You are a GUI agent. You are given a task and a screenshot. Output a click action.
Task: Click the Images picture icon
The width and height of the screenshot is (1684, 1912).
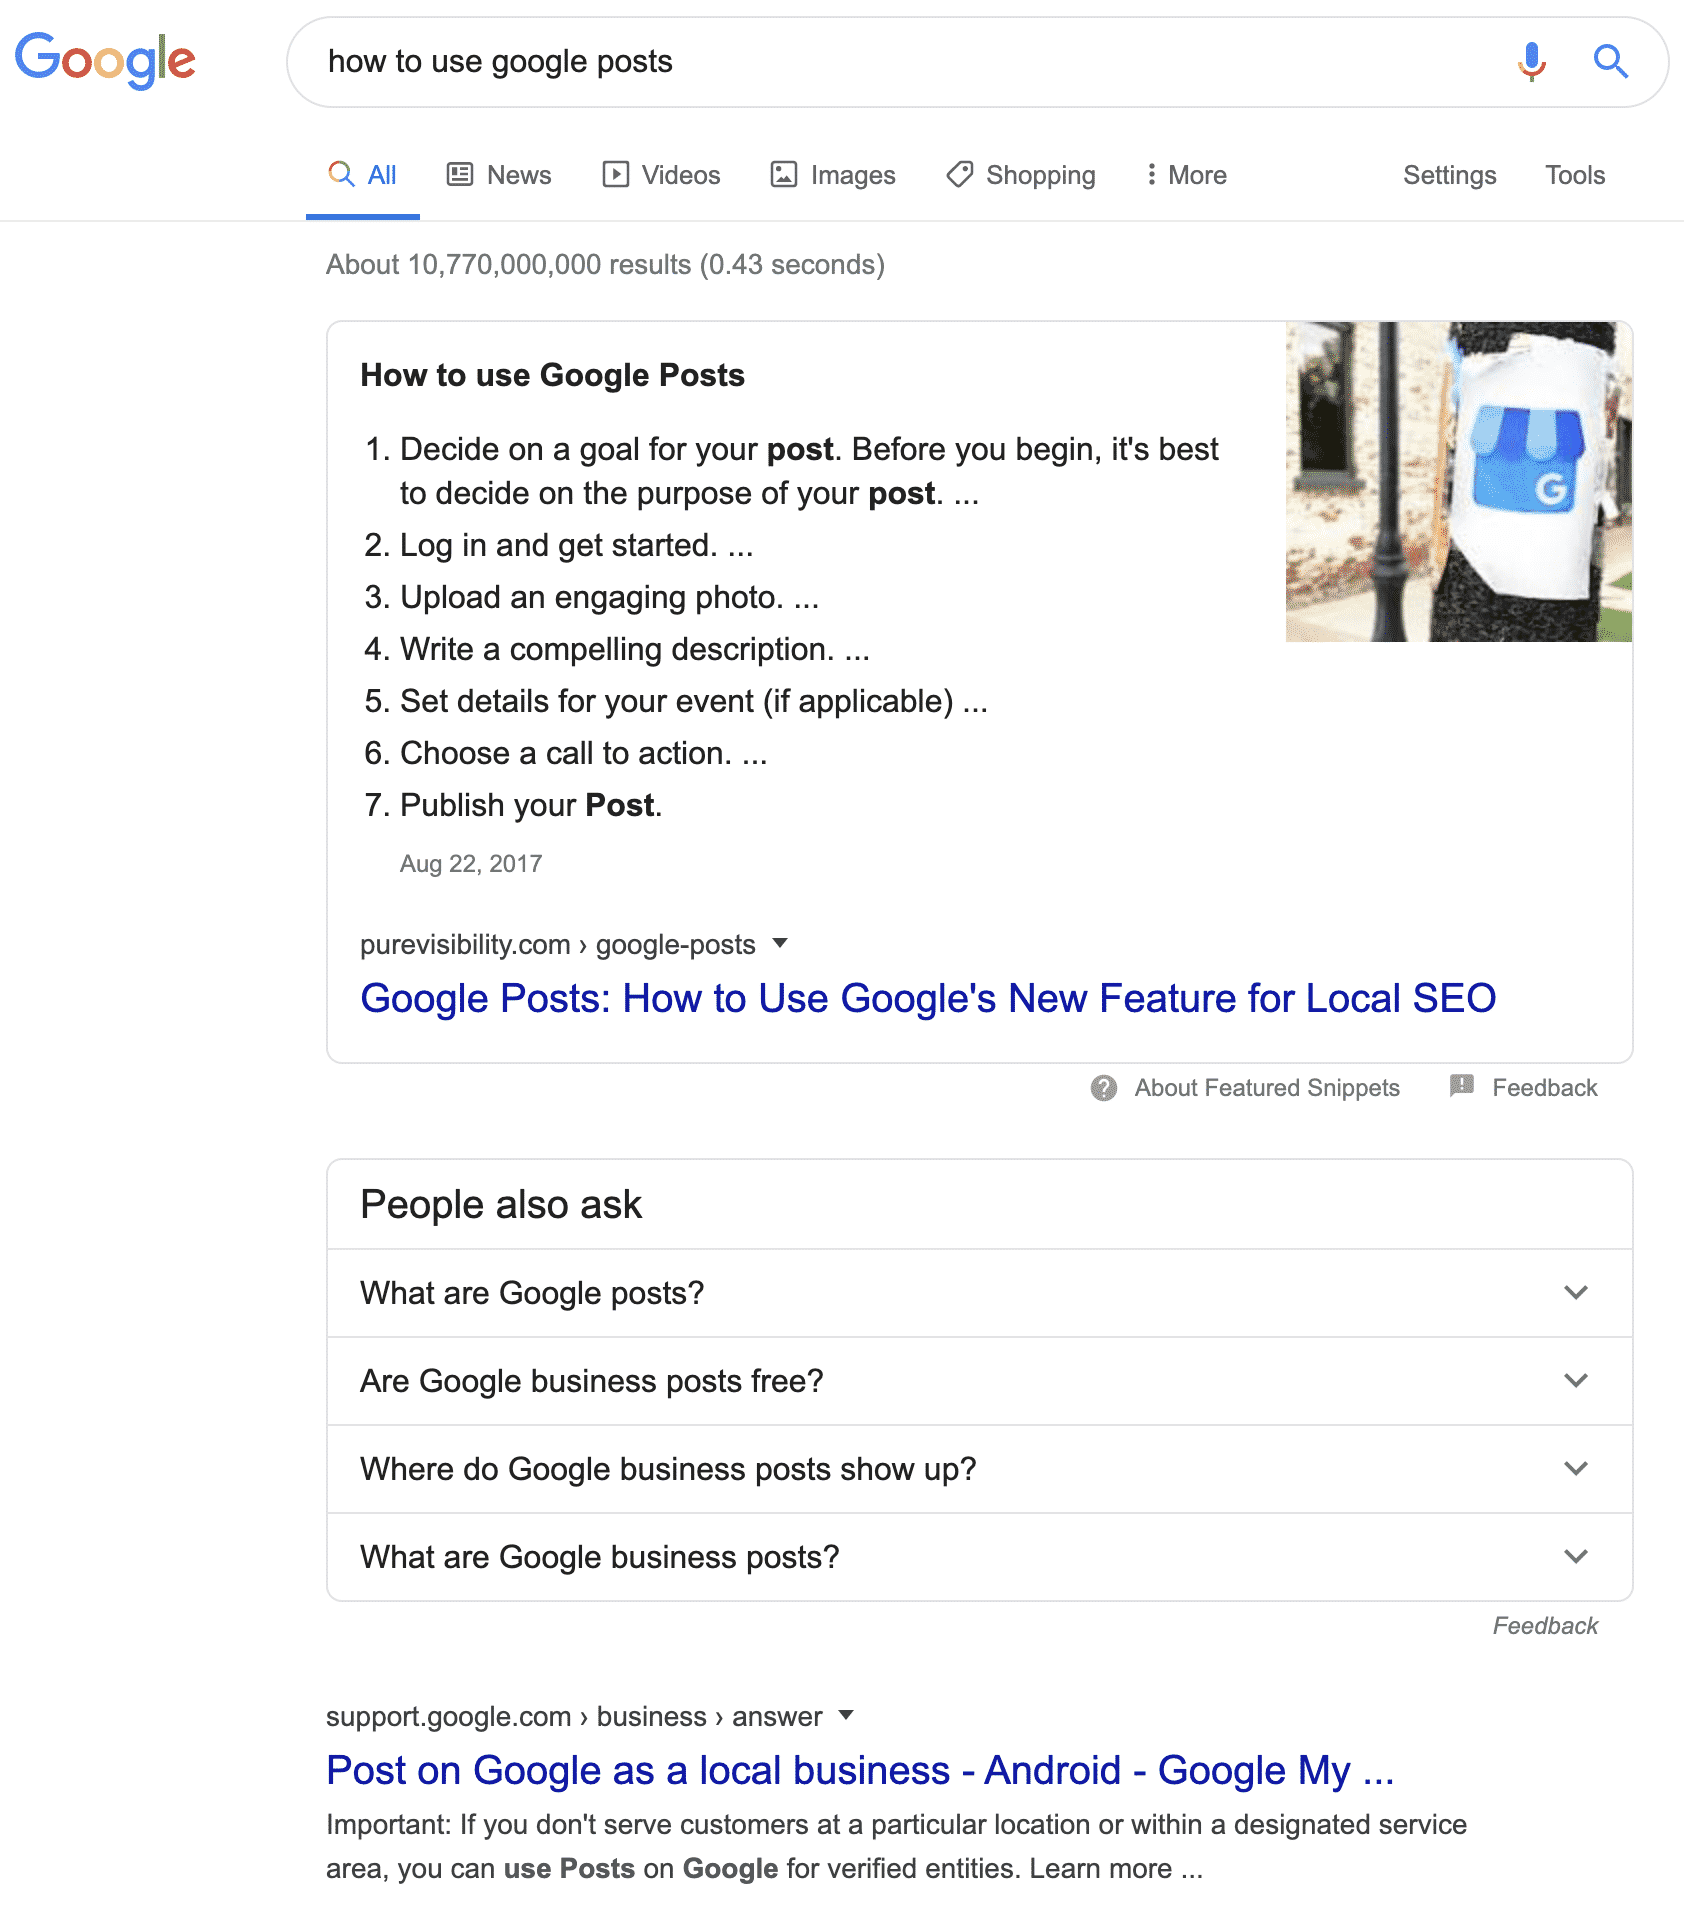point(785,174)
